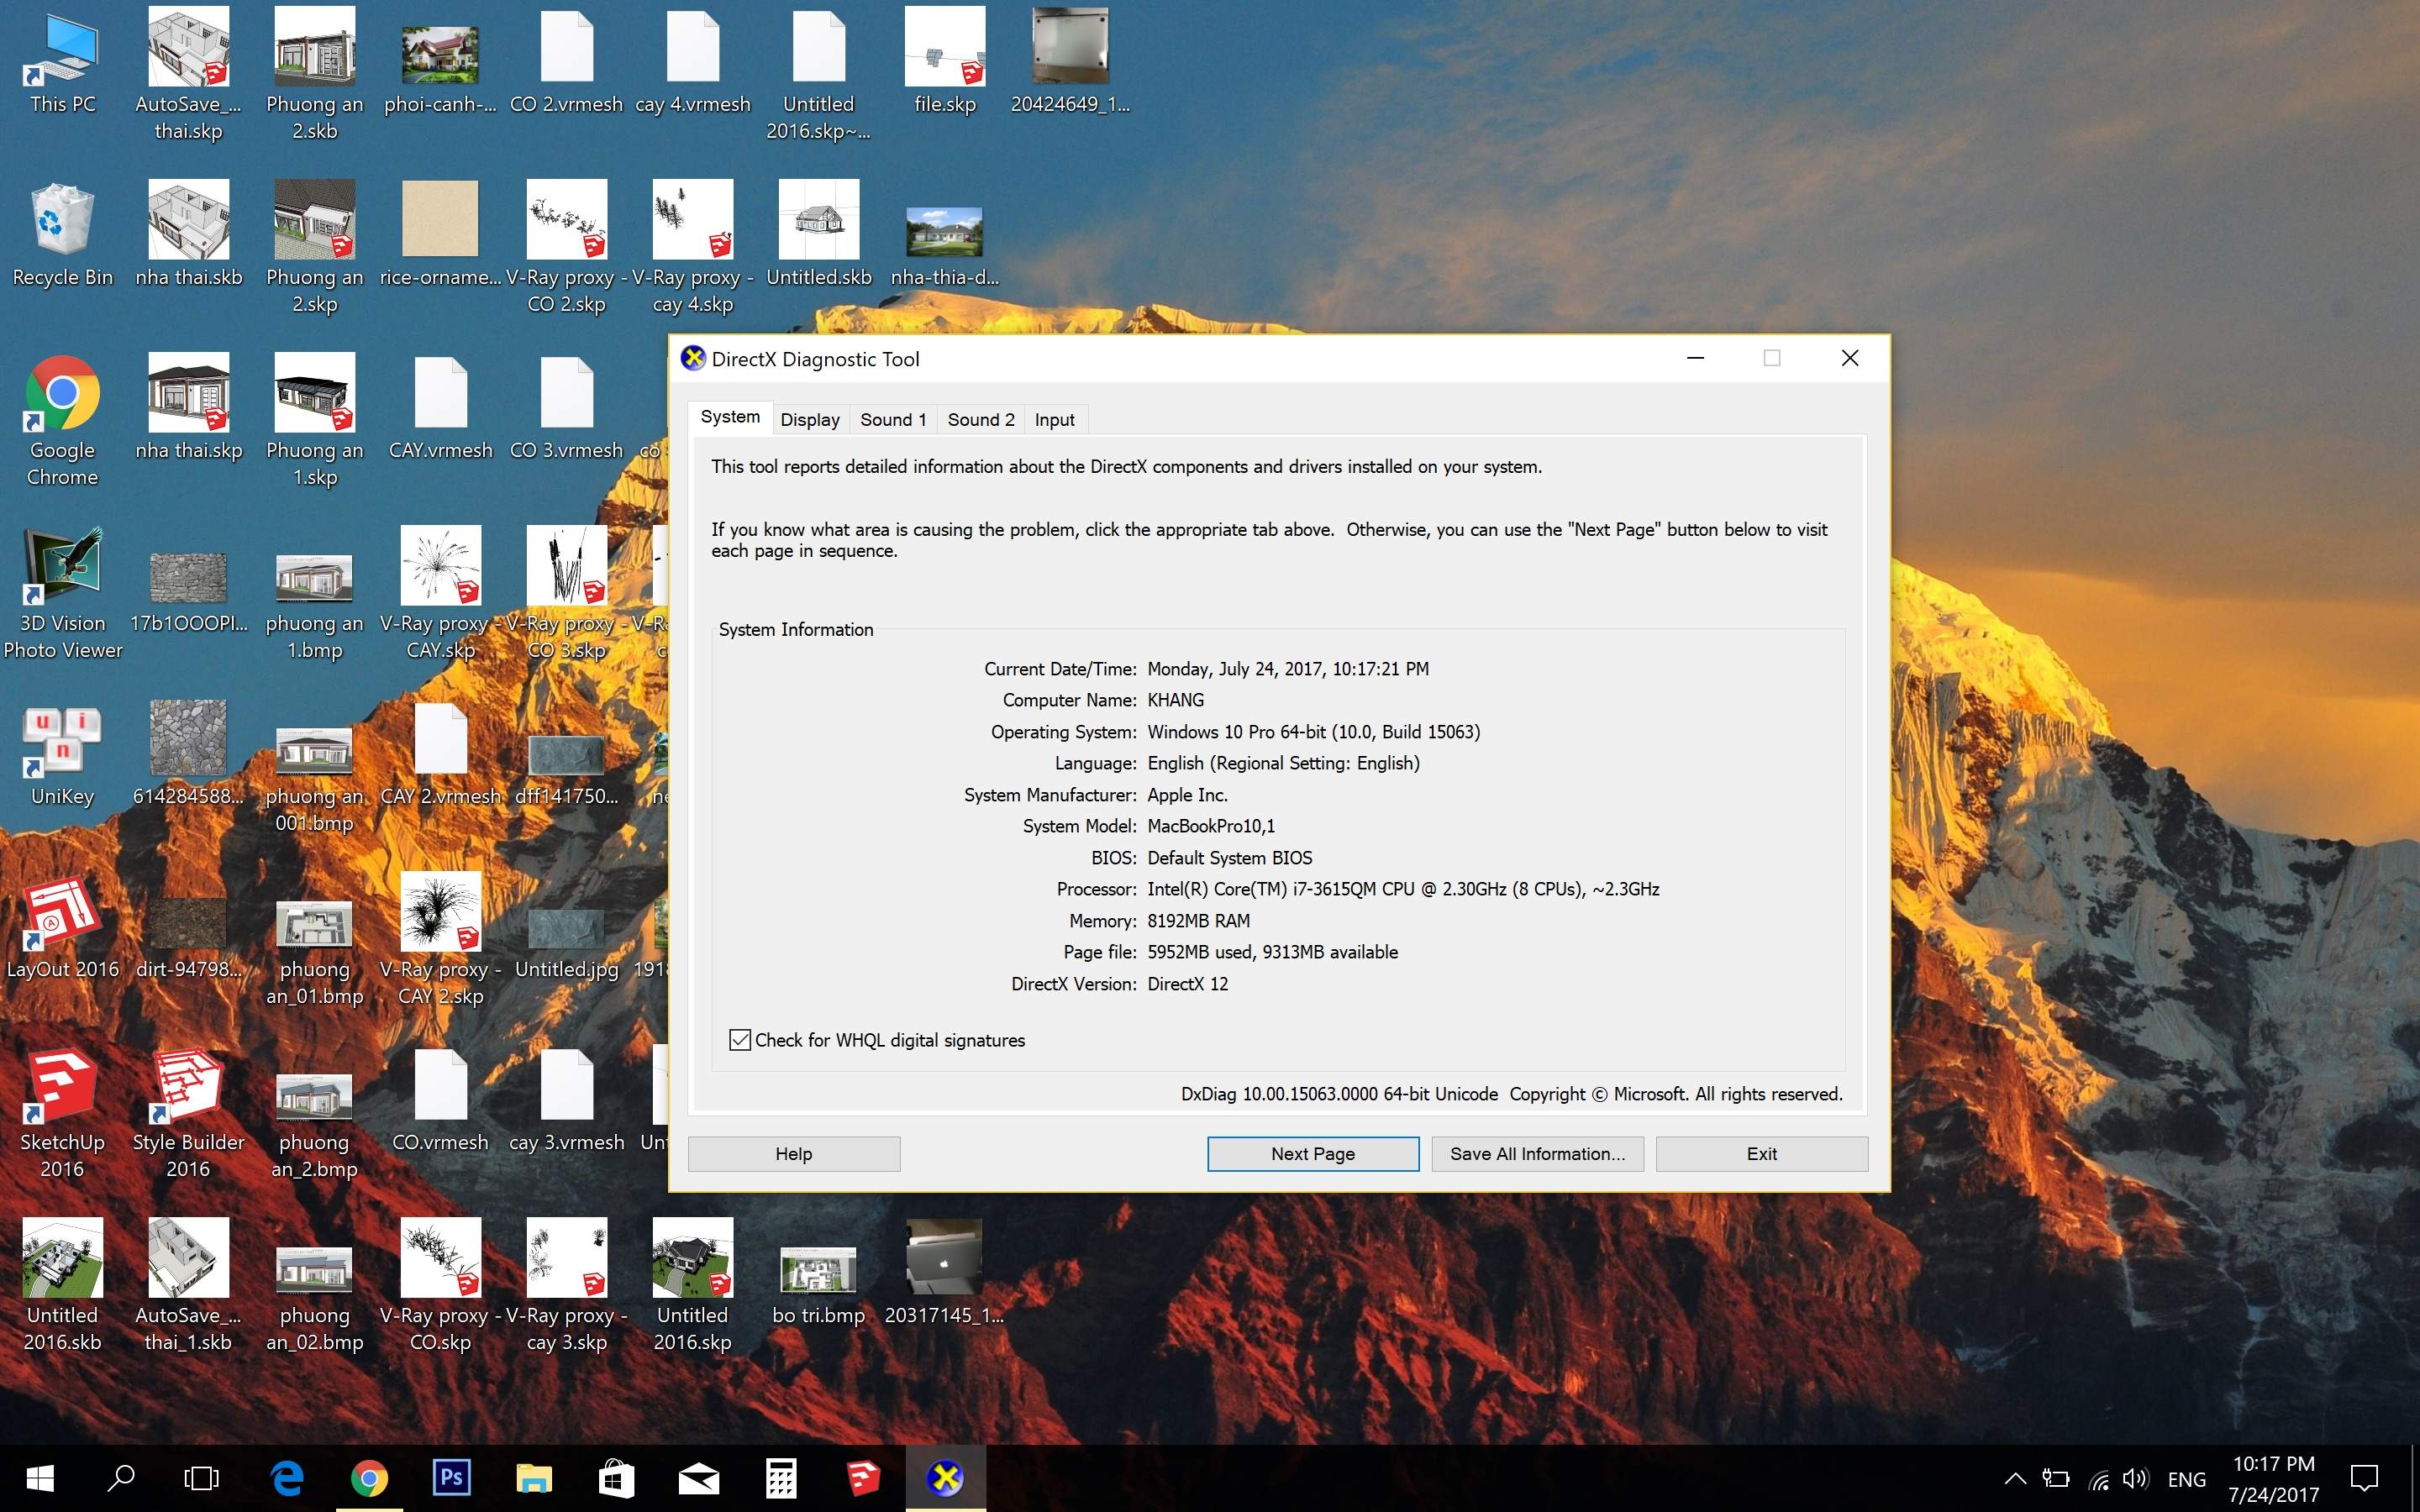Select CO.vrmesh file icon

(440, 1101)
